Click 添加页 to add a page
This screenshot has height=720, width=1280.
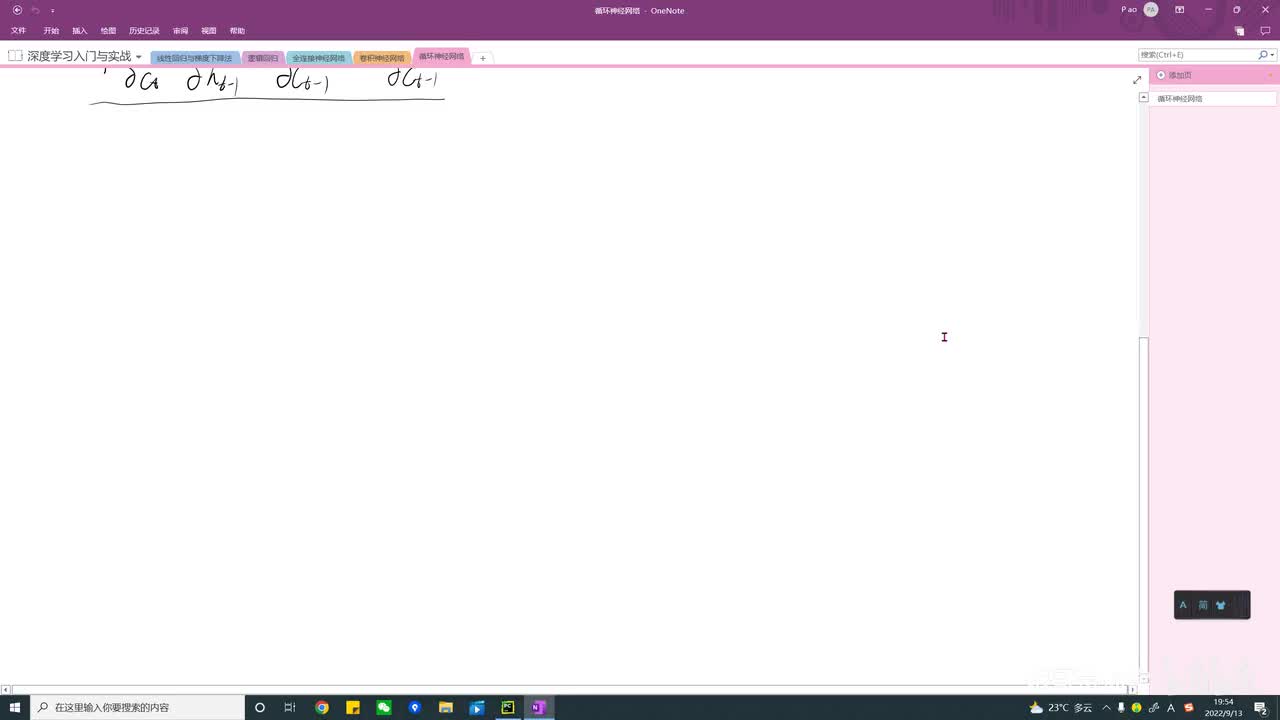tap(1174, 75)
